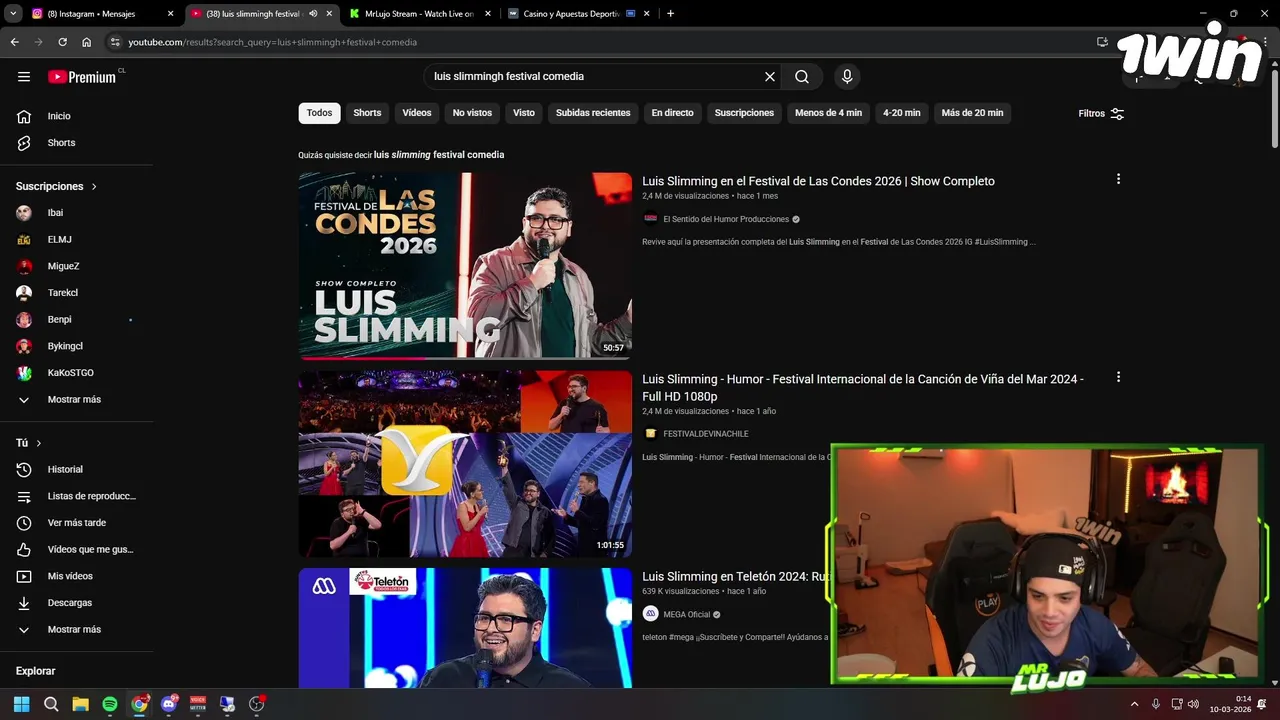Reload the YouTube page

[x=62, y=42]
